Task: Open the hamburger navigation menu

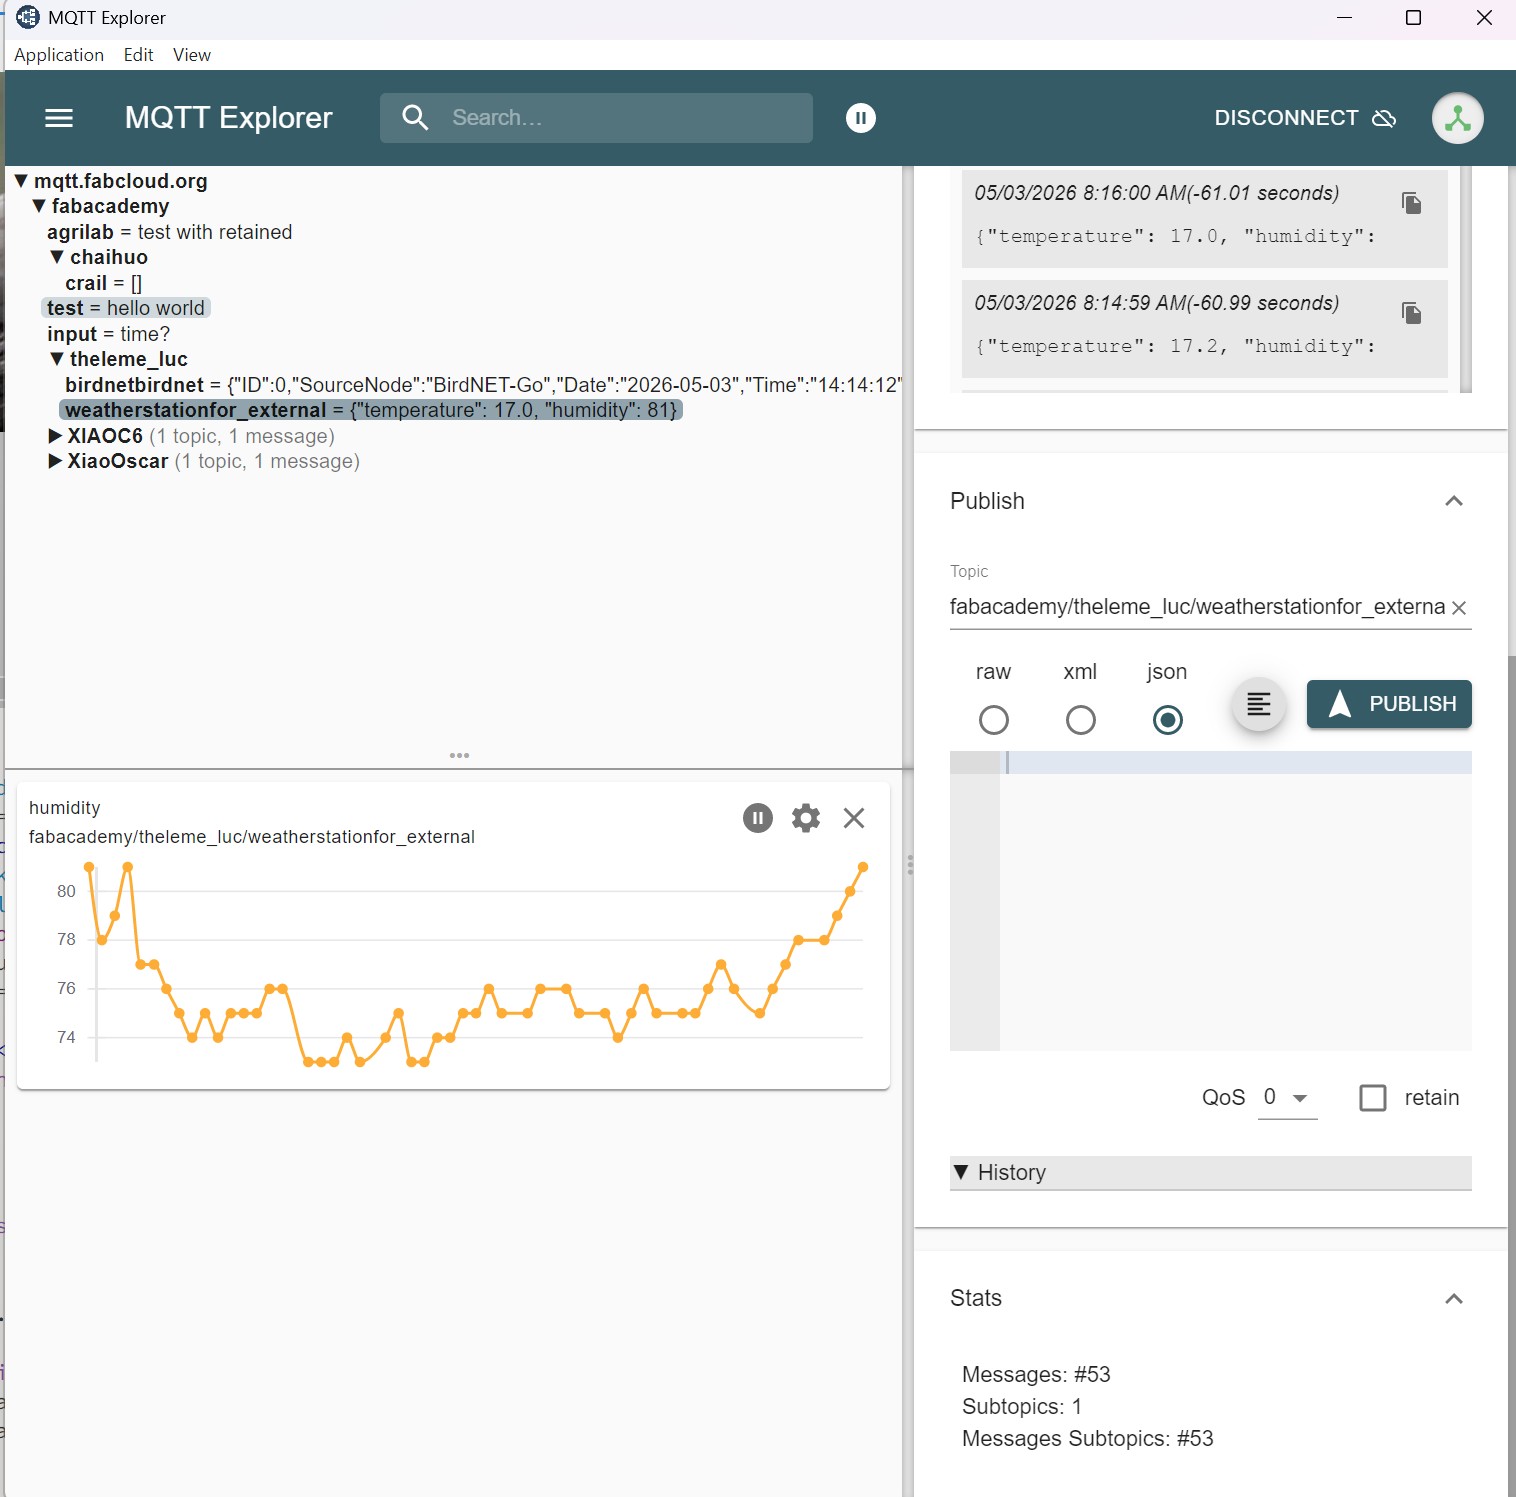Action: (x=59, y=118)
